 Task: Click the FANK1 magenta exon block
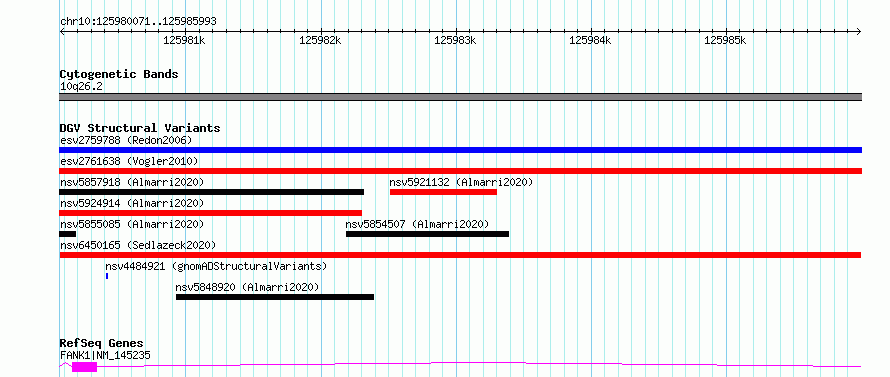(85, 367)
